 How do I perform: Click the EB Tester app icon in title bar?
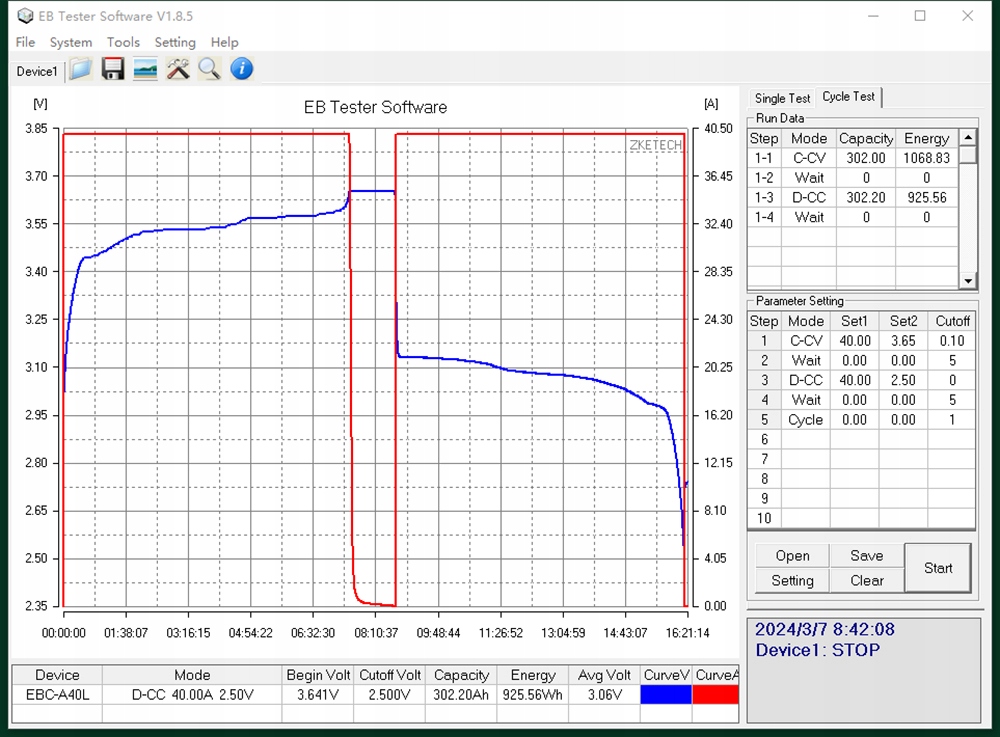pyautogui.click(x=25, y=16)
